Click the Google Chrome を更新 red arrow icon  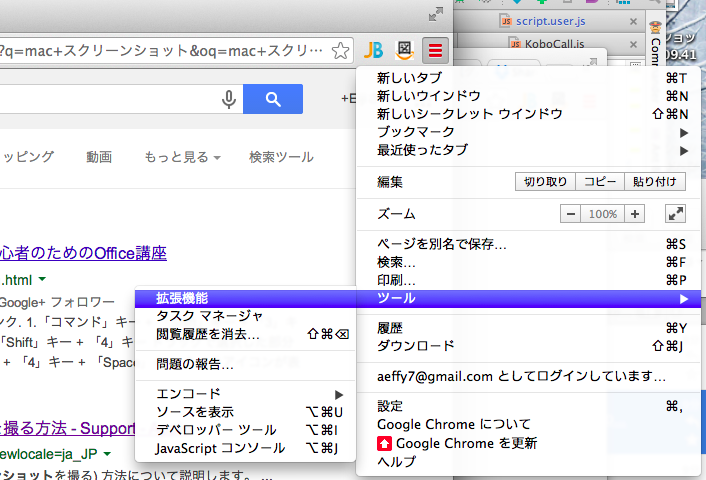(385, 444)
